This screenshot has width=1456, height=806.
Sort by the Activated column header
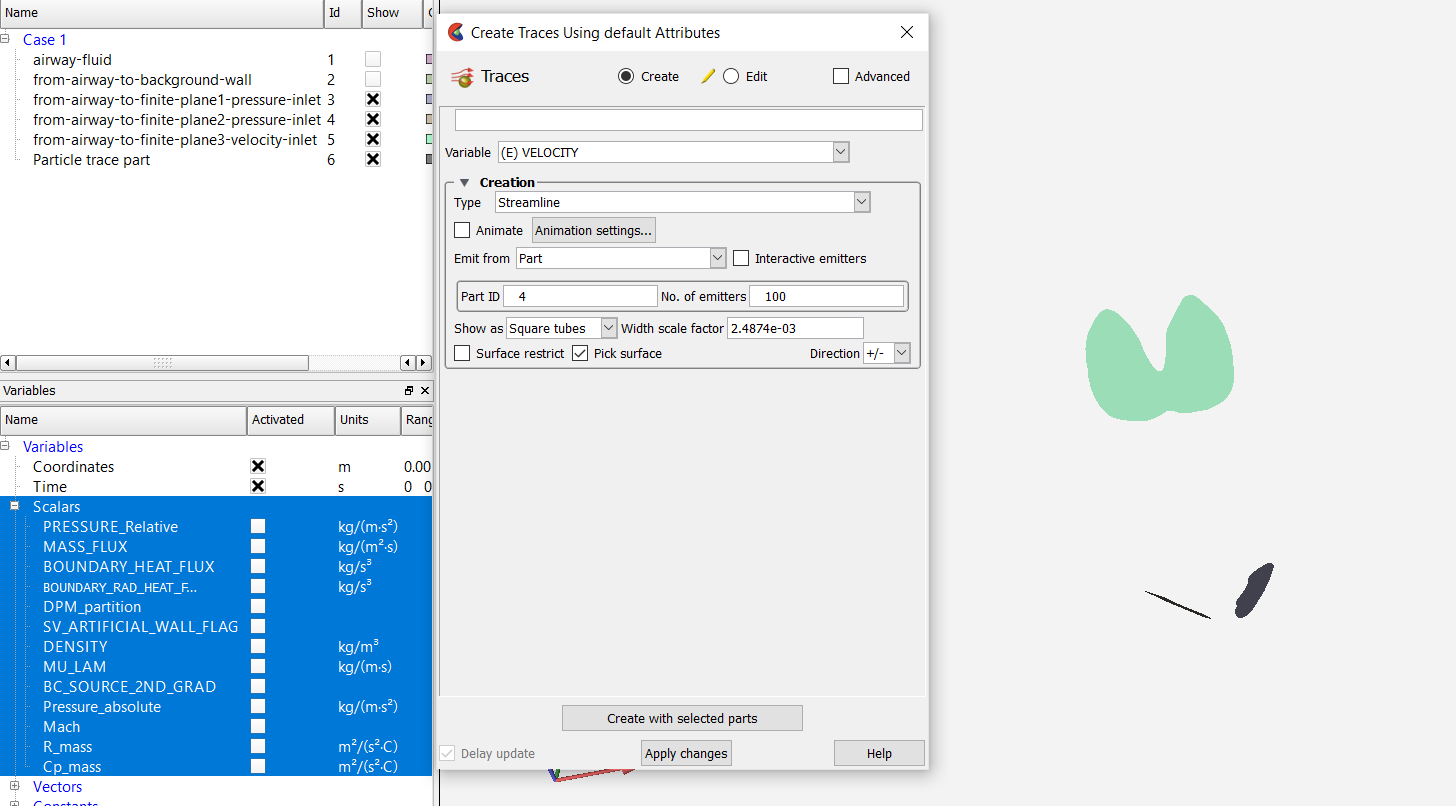tap(291, 420)
